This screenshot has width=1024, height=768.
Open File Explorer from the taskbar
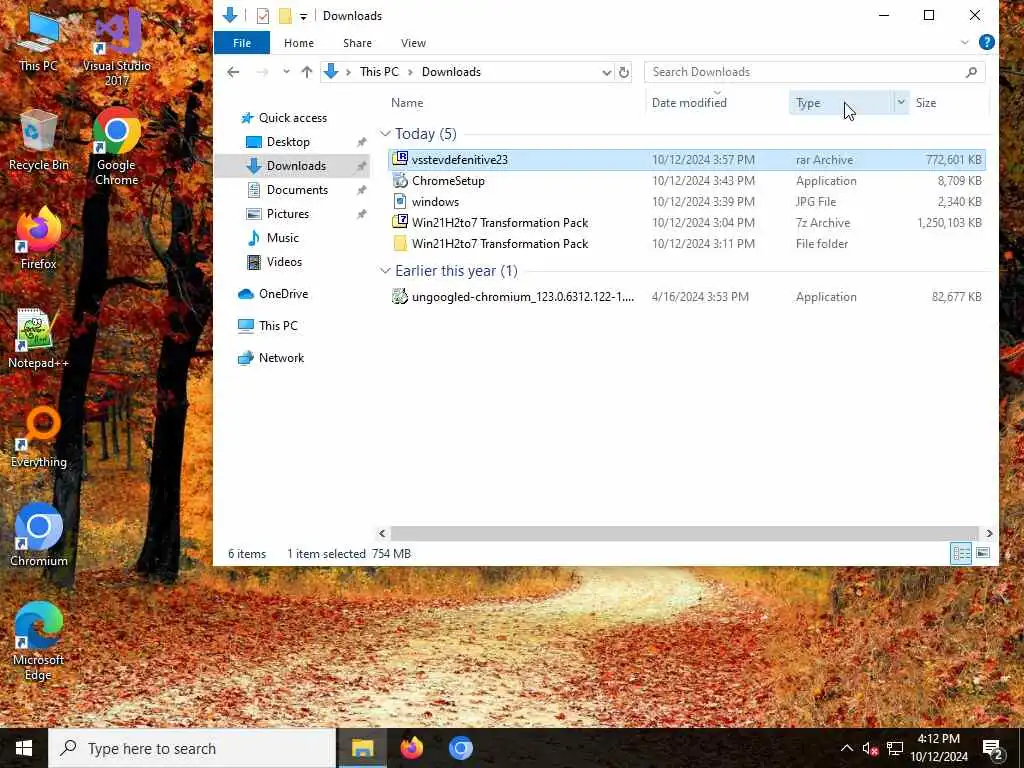click(362, 748)
